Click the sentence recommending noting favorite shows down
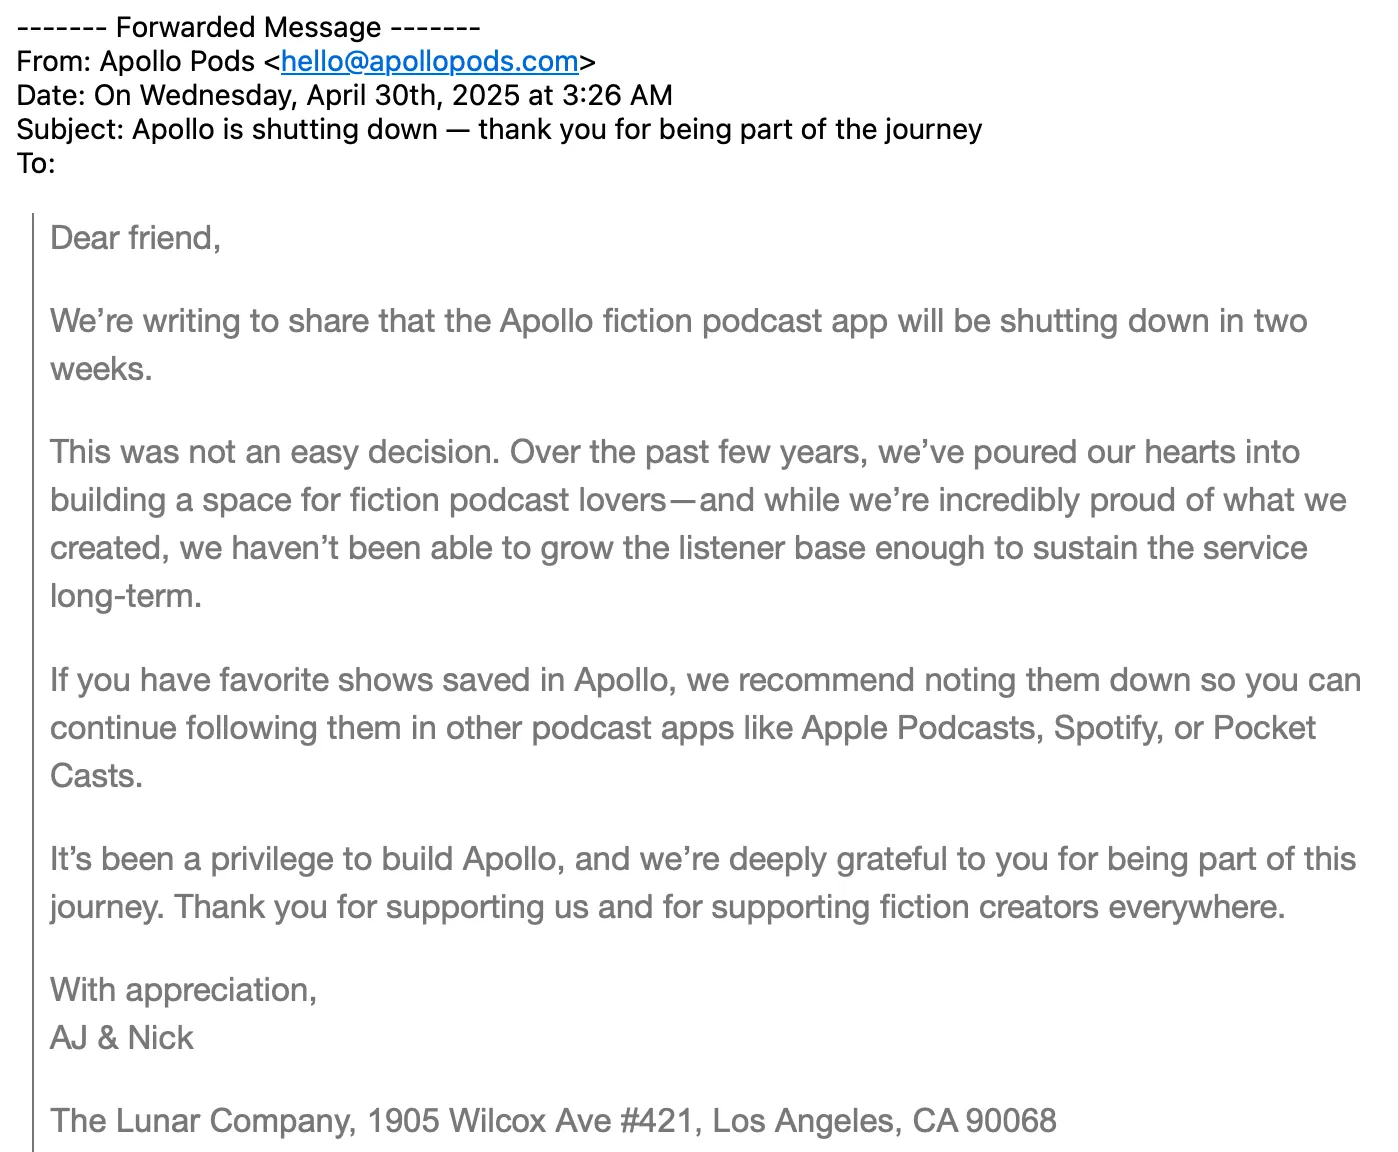The height and width of the screenshot is (1152, 1398). tap(705, 728)
